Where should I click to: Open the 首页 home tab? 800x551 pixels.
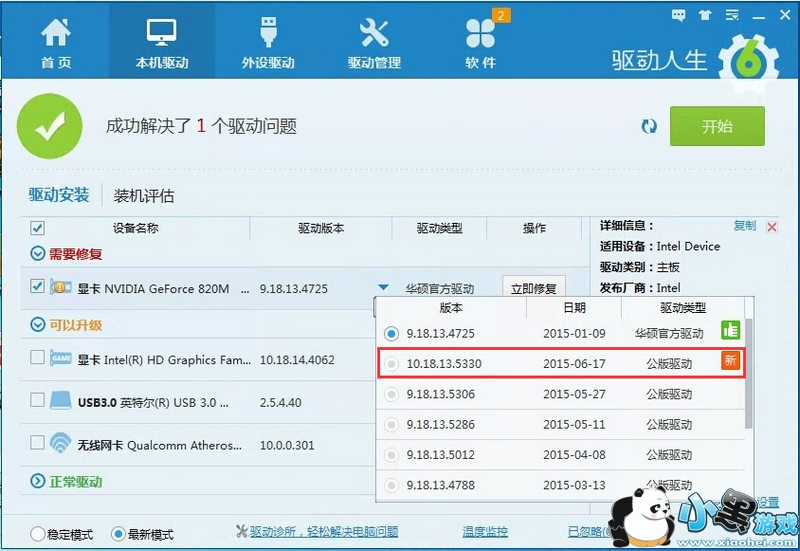[x=56, y=43]
